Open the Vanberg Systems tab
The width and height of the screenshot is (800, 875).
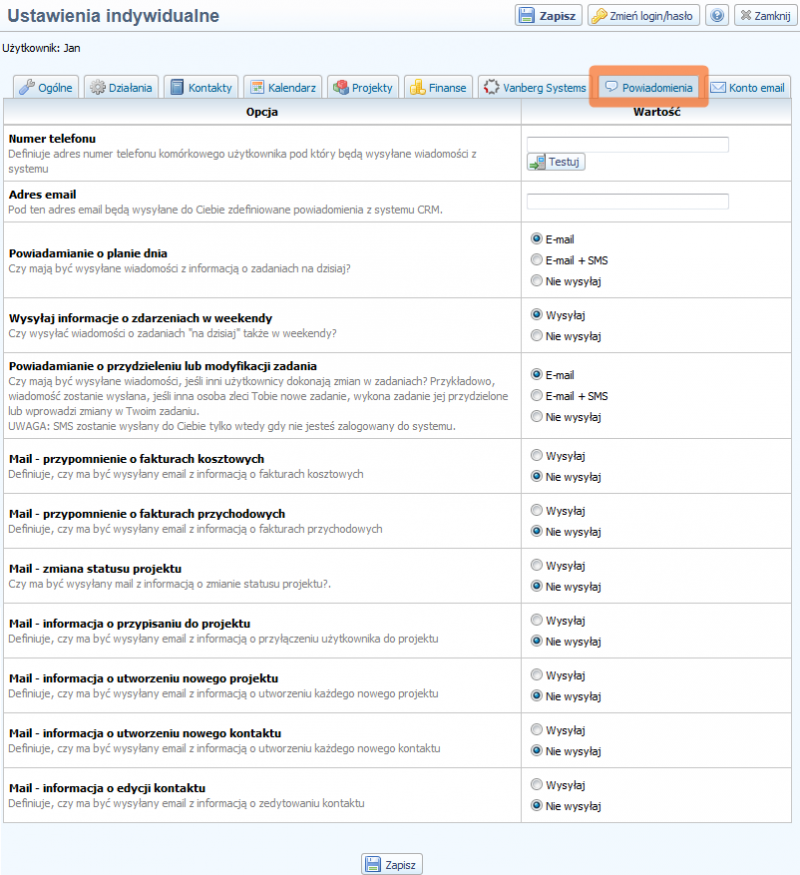click(x=535, y=88)
